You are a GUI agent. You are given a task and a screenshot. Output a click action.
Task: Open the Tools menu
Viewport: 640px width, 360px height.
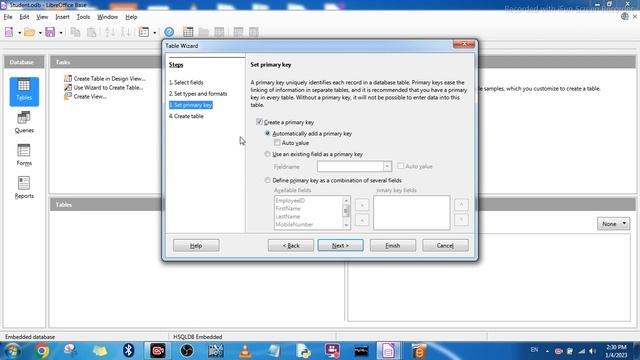83,17
